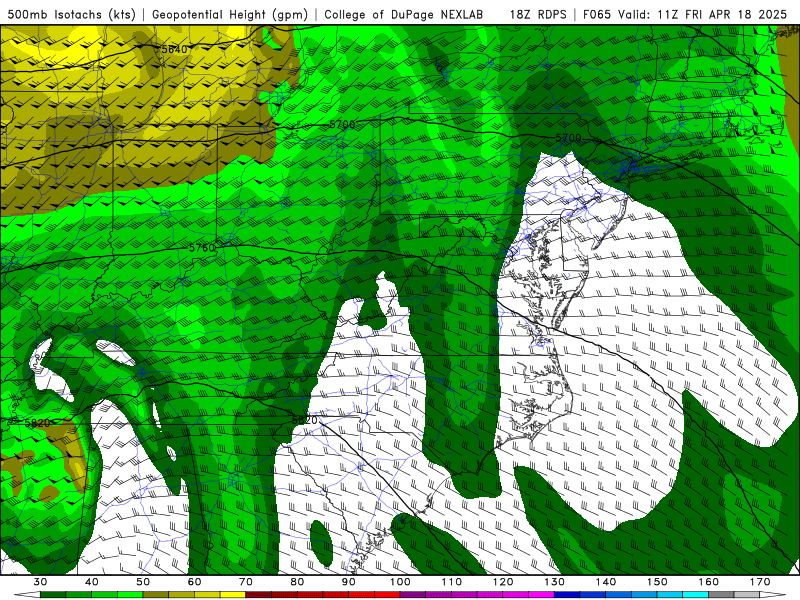
Task: Click the 100 label on the color scale
Action: pyautogui.click(x=400, y=582)
